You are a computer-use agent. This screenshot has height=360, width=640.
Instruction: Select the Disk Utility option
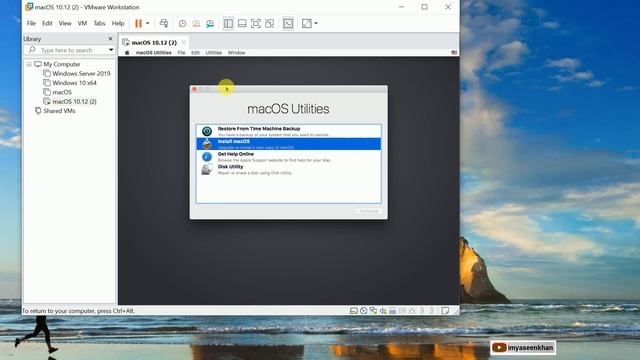289,169
